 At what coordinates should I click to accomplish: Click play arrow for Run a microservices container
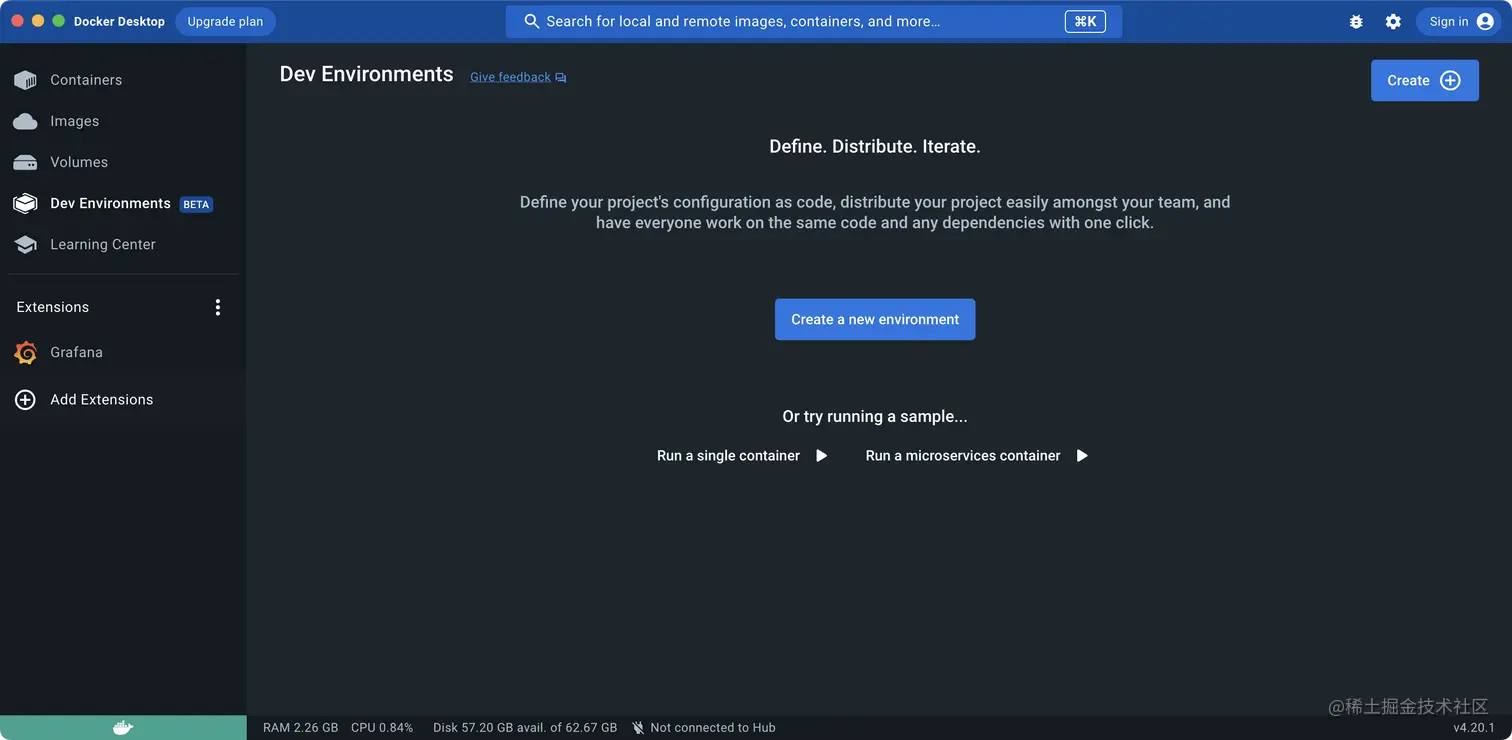[1081, 456]
